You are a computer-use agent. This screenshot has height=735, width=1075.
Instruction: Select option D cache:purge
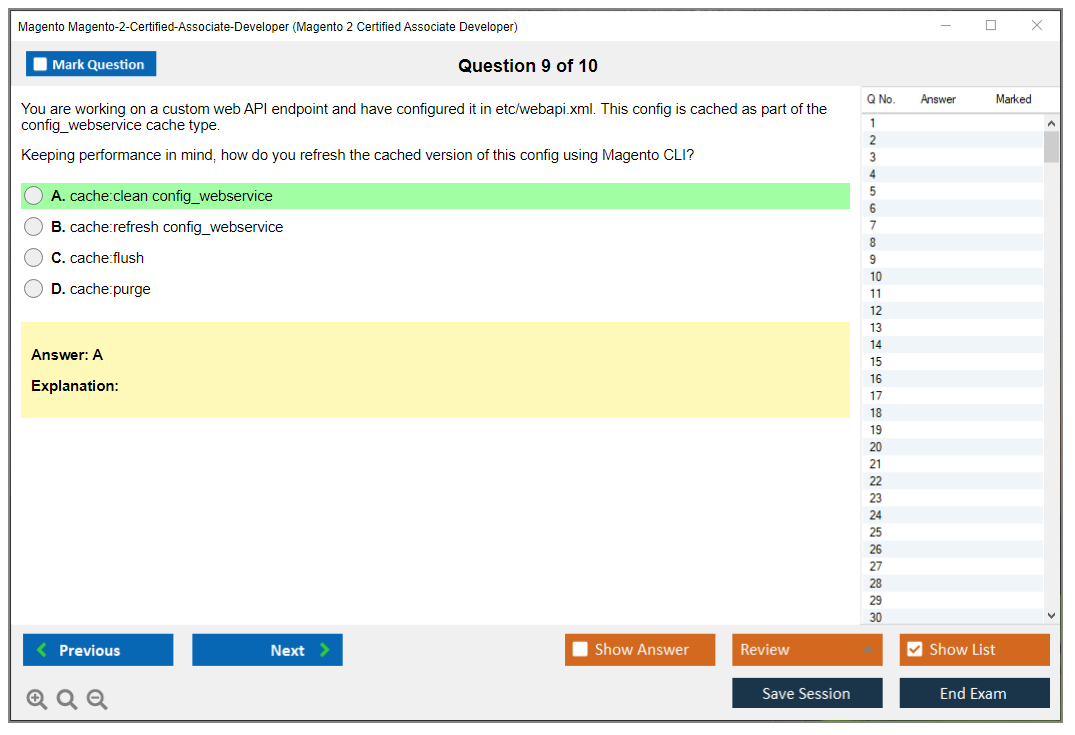34,289
